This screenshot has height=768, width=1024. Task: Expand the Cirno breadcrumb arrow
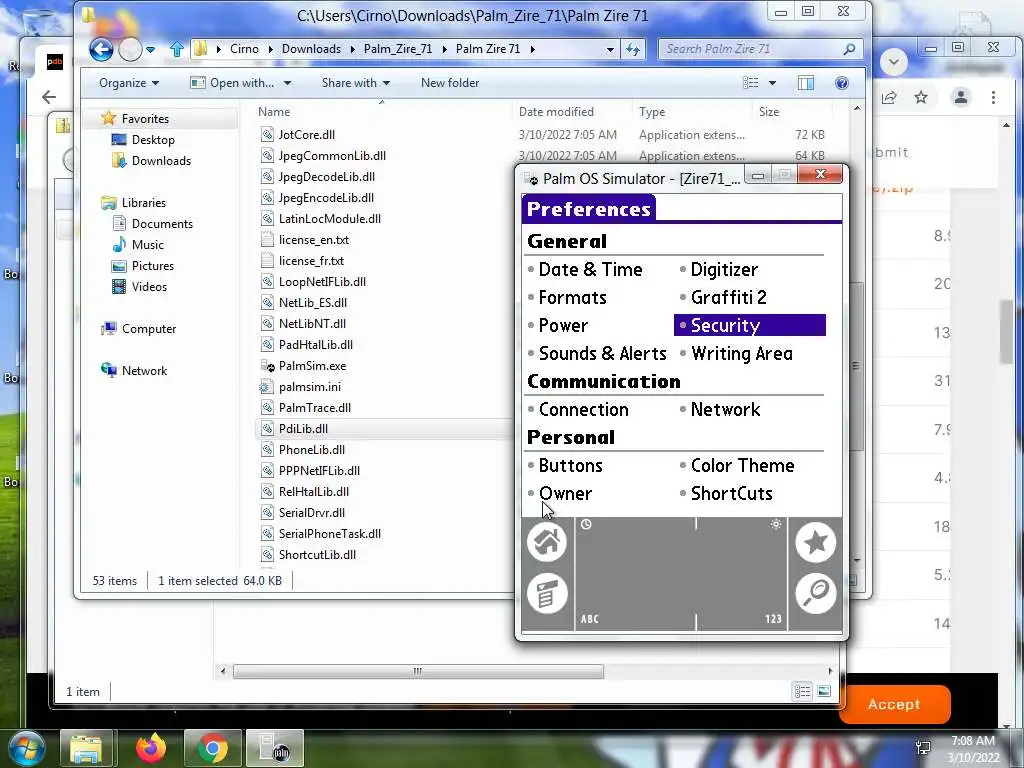click(x=270, y=49)
